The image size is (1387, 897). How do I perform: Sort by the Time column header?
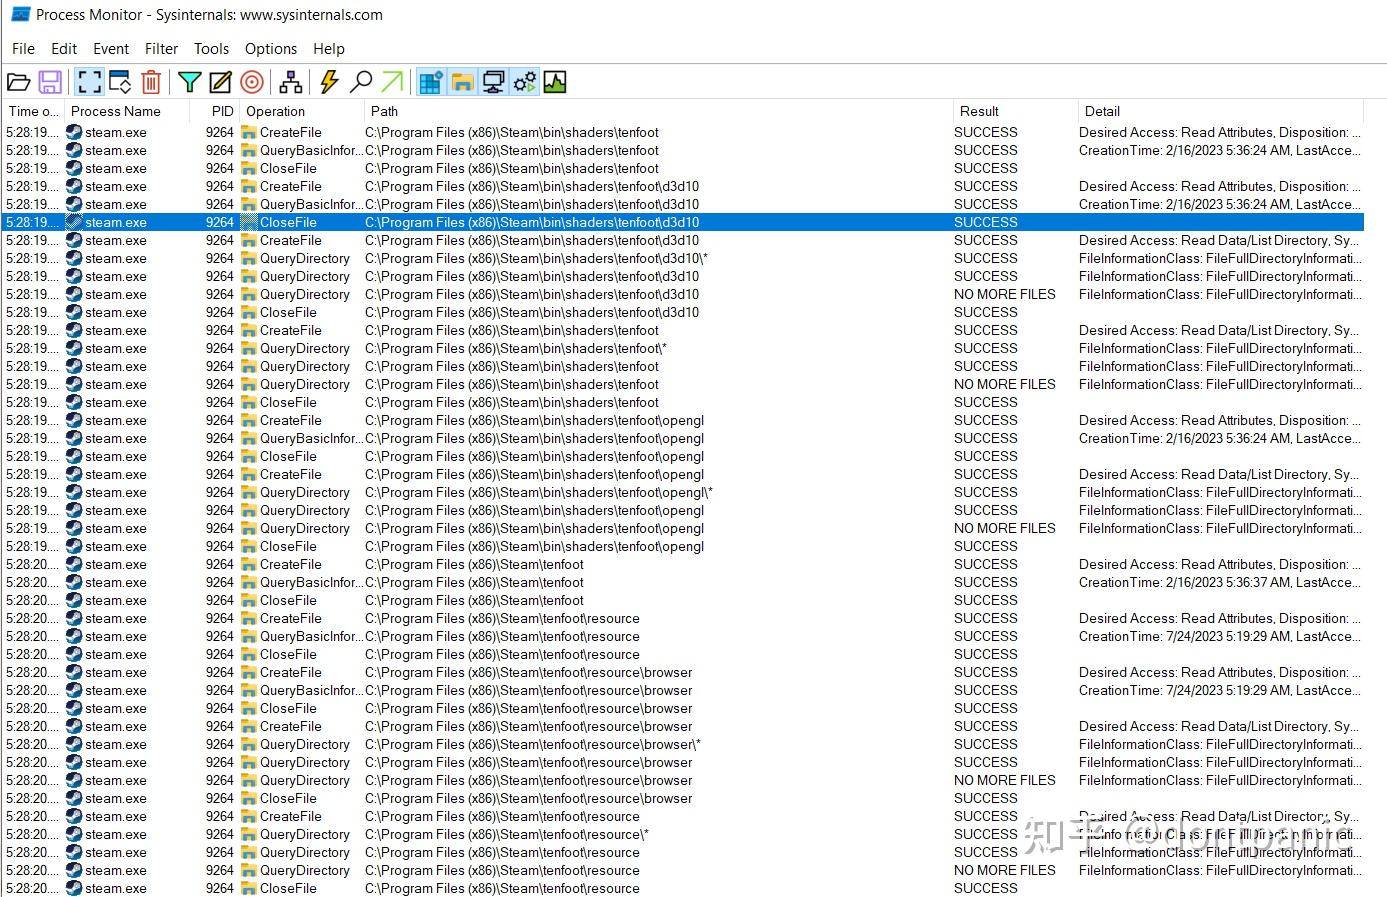coord(33,111)
